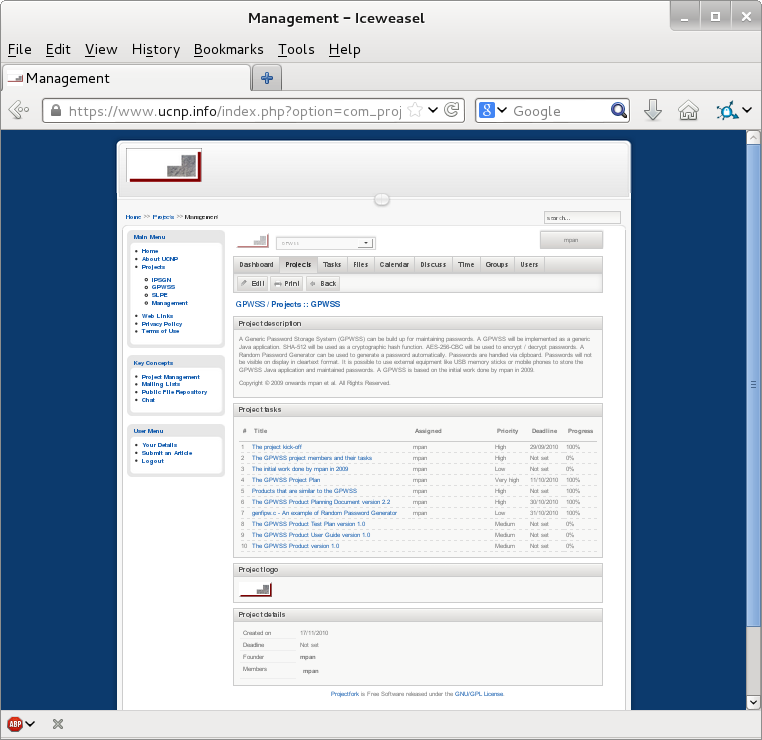Open the Bookmarks menu

(228, 49)
